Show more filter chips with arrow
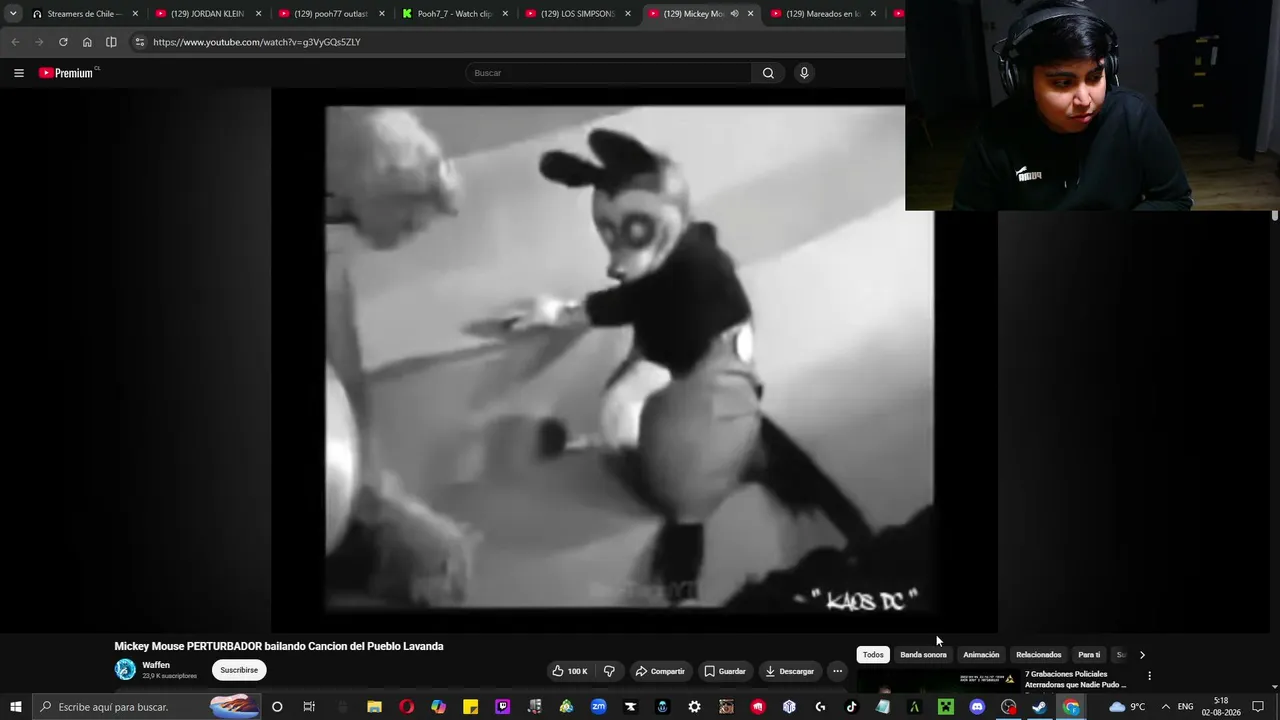The image size is (1280, 720). tap(1142, 655)
